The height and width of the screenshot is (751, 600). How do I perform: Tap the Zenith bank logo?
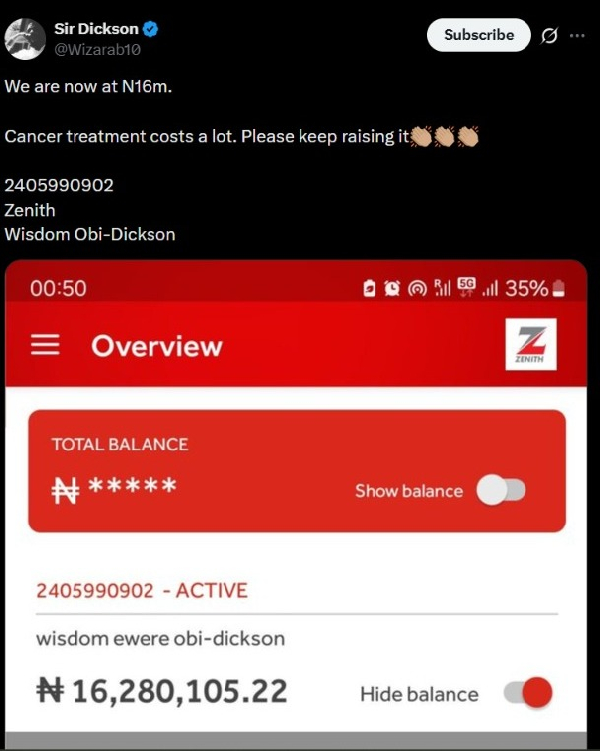[x=531, y=344]
